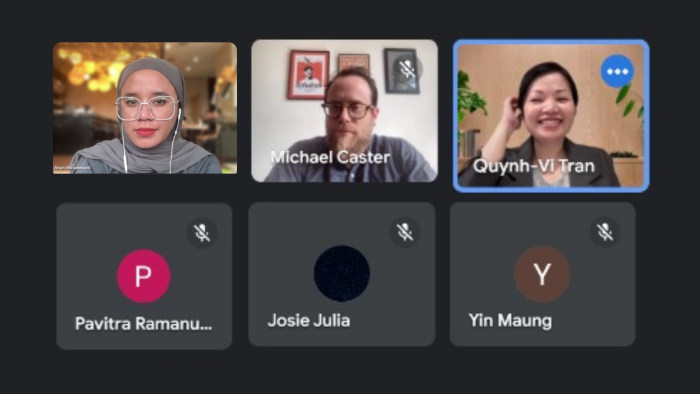Click the muted mic icon on Yin Maung's tile
The height and width of the screenshot is (394, 700).
[x=605, y=232]
